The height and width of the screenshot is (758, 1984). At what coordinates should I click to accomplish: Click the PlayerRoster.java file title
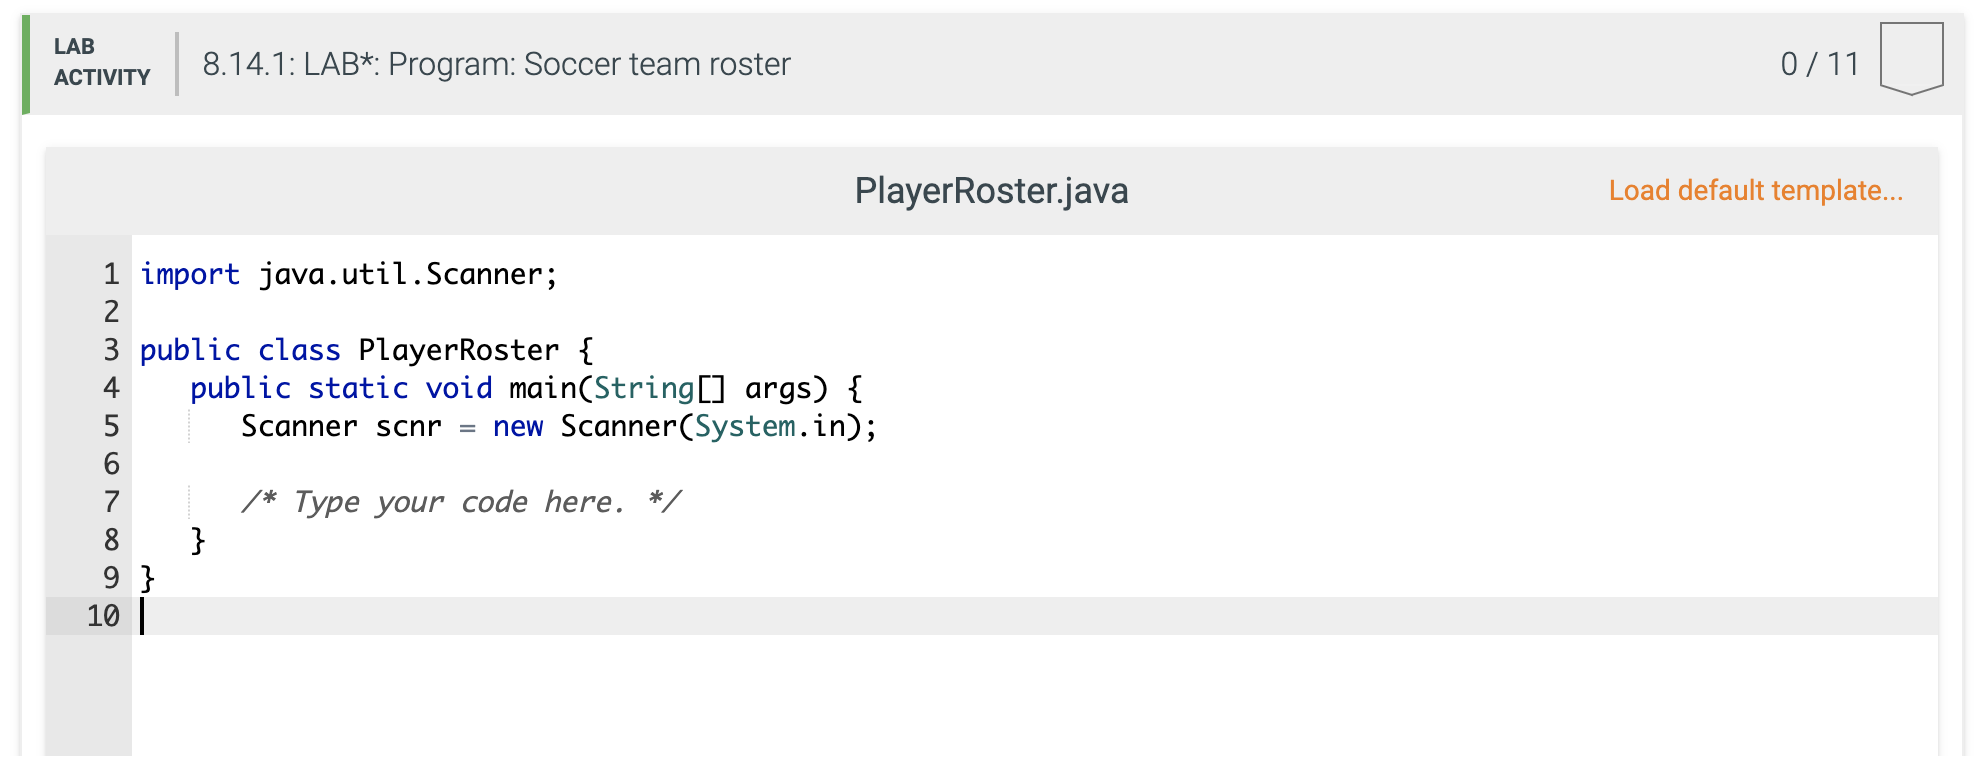coord(990,190)
